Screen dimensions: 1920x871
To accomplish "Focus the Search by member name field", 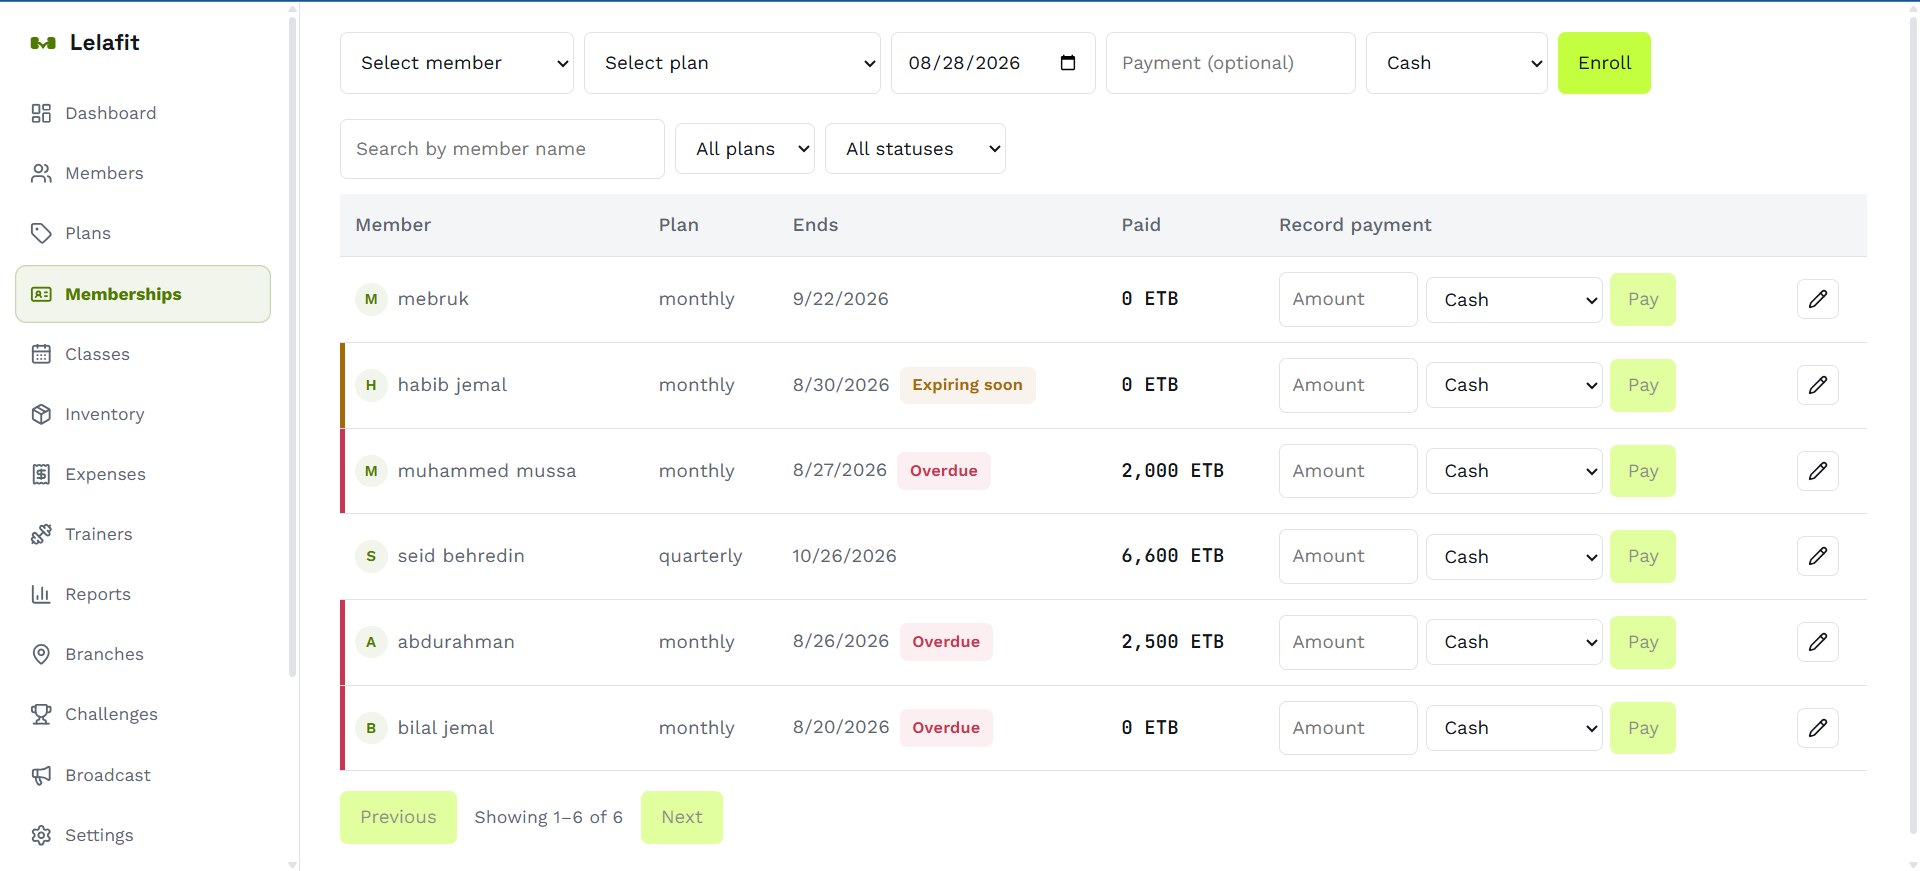I will [x=502, y=149].
